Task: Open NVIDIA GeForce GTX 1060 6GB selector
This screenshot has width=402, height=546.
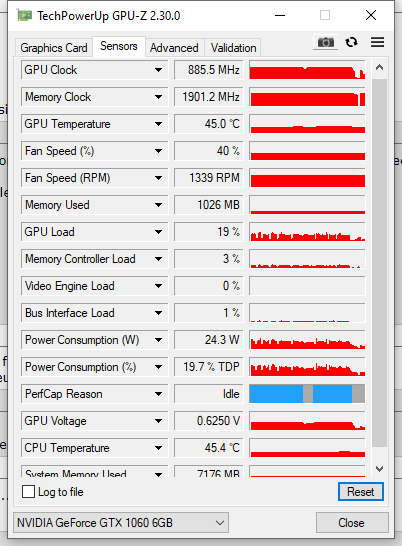Action: (121, 523)
